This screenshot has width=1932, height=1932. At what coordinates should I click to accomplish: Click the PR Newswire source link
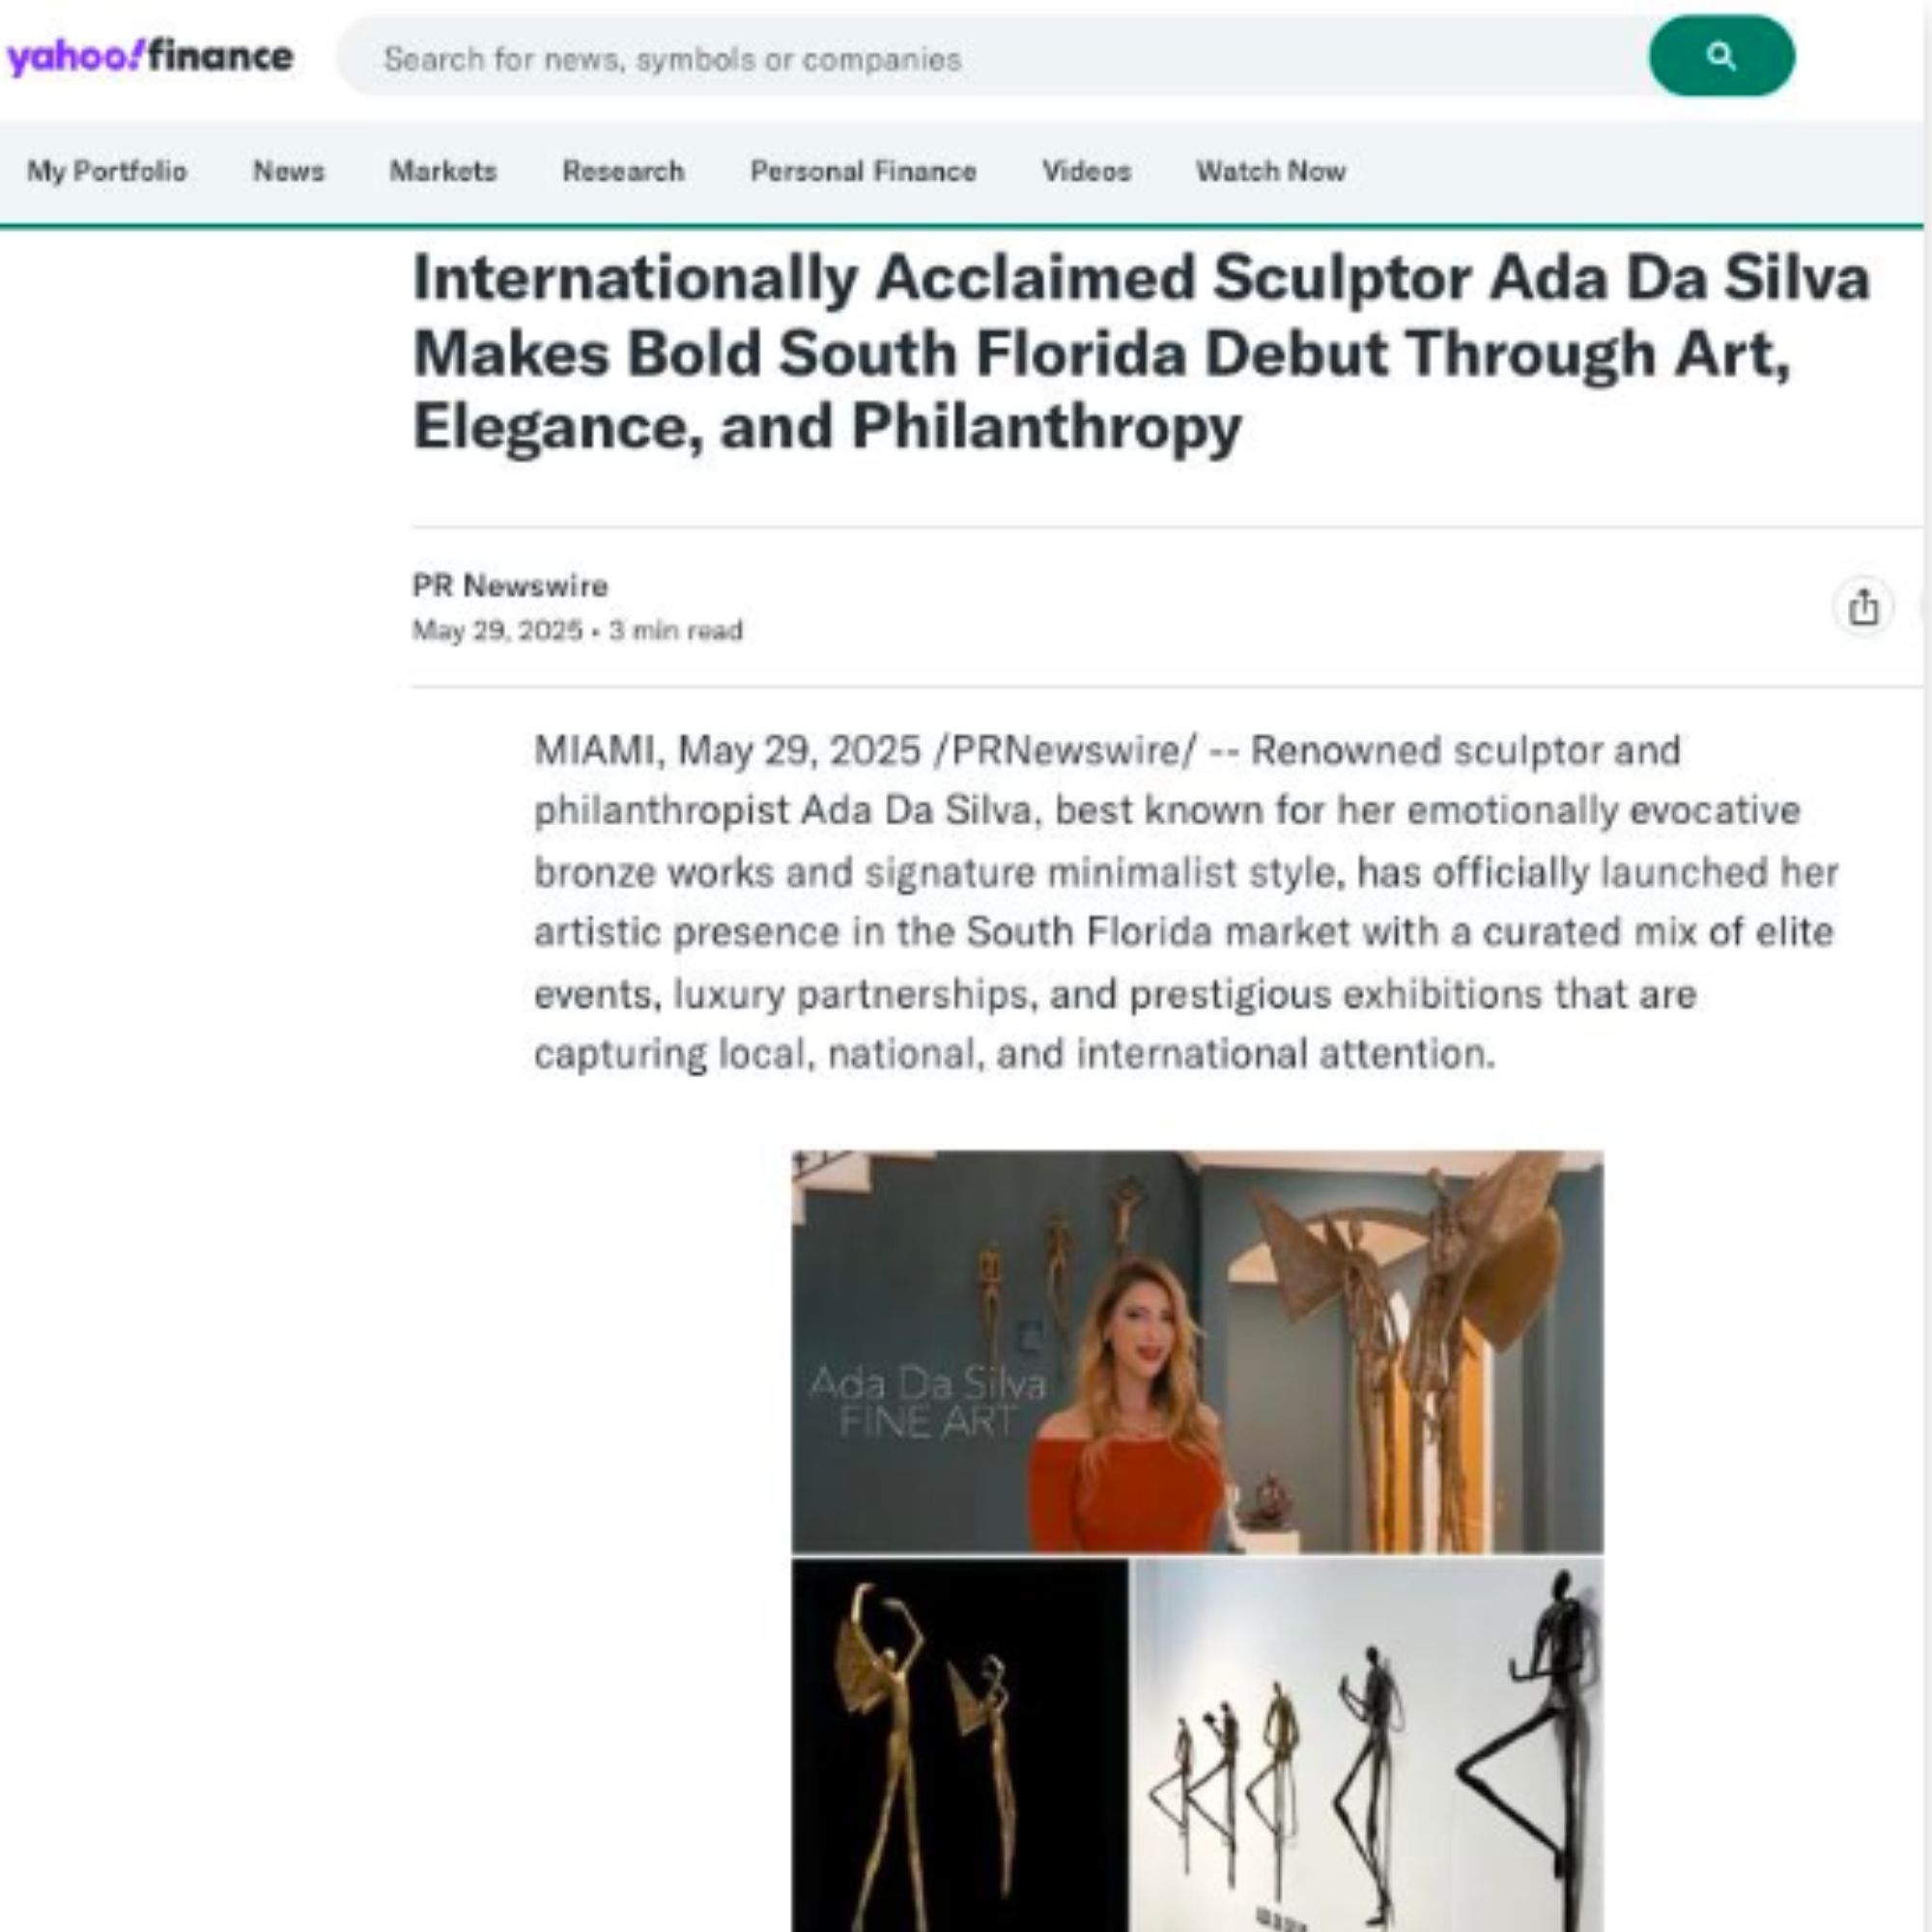510,585
